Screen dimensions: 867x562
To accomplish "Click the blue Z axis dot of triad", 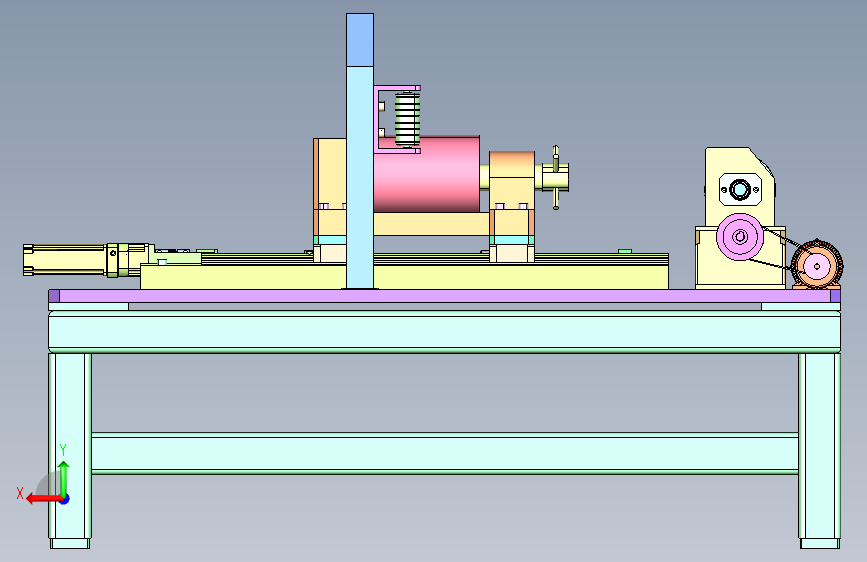I will click(x=65, y=499).
